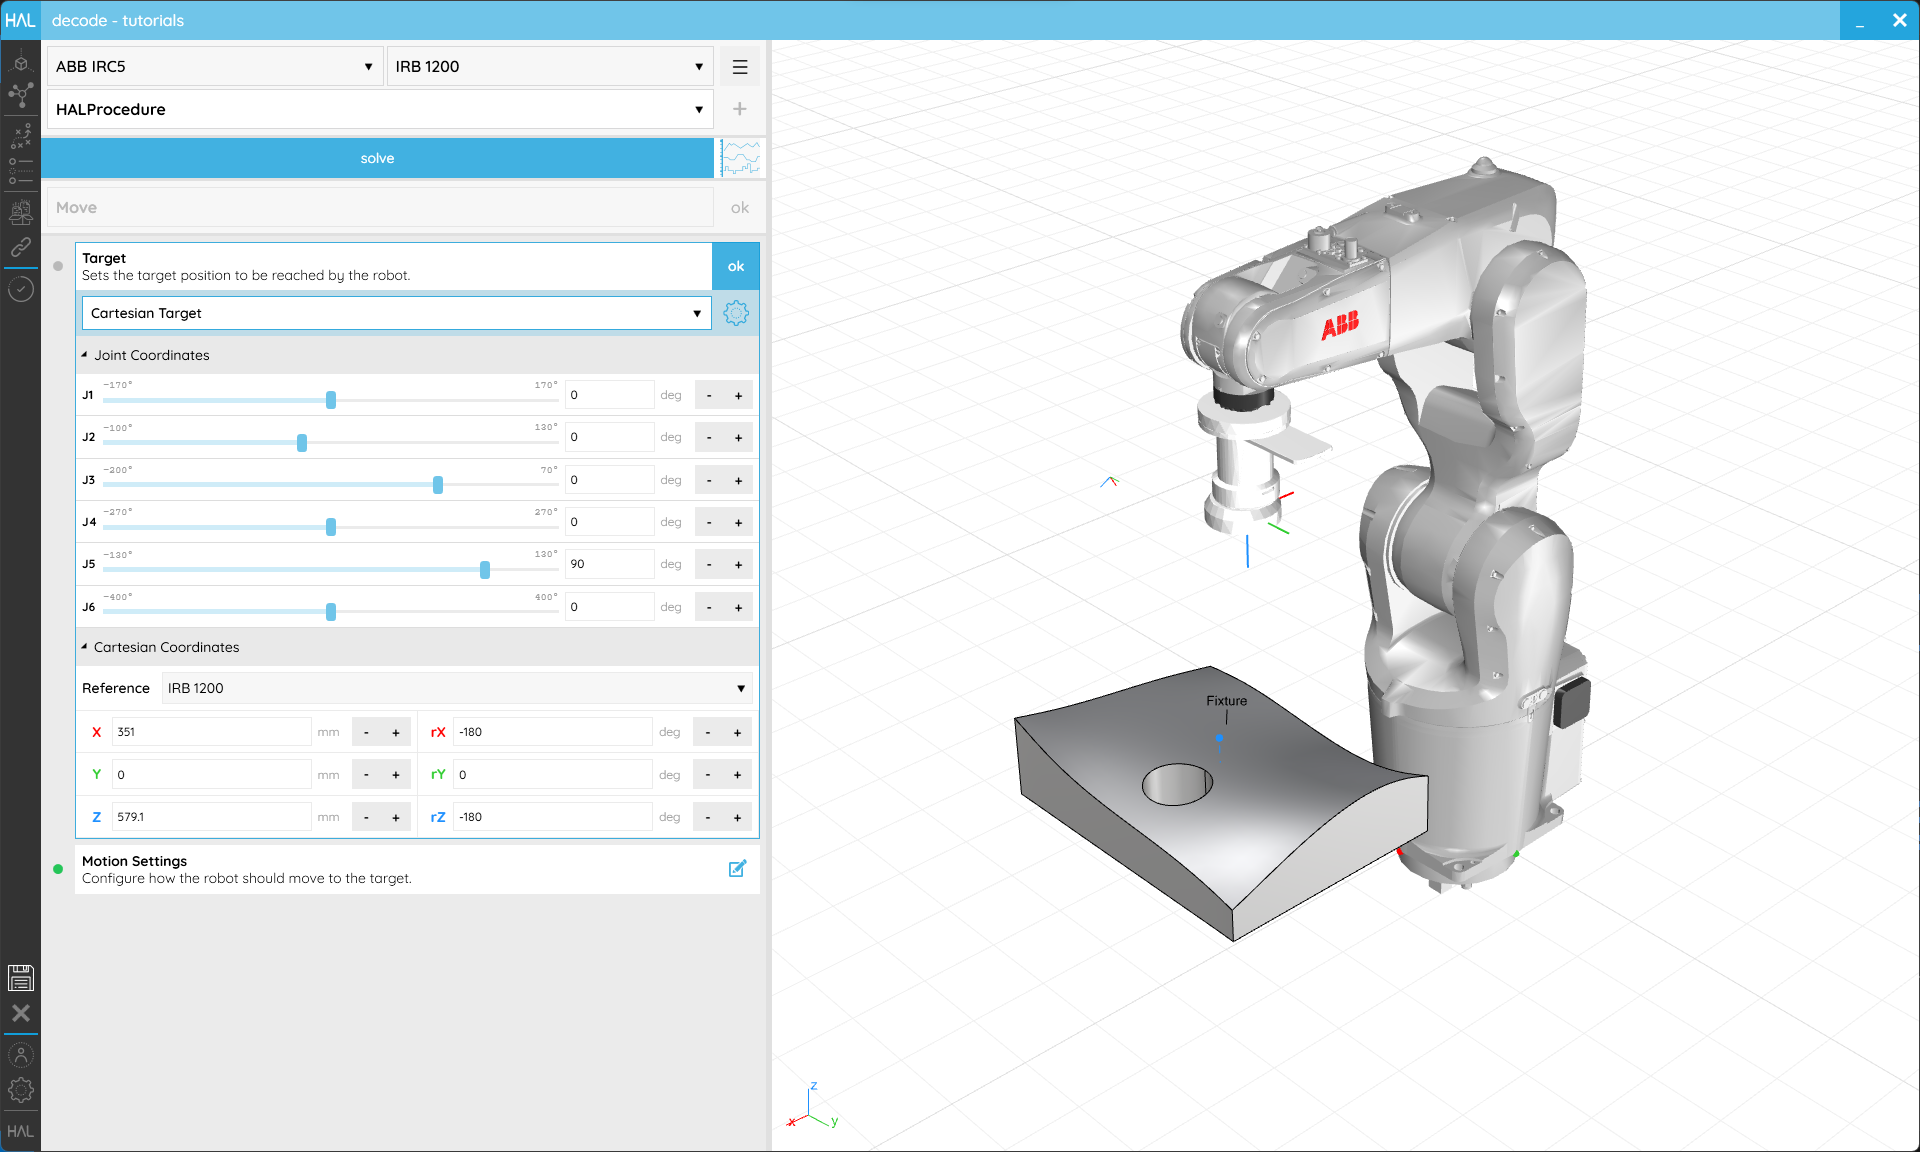Viewport: 1920px width, 1152px height.
Task: Save the session with floppy disk icon
Action: tap(20, 978)
